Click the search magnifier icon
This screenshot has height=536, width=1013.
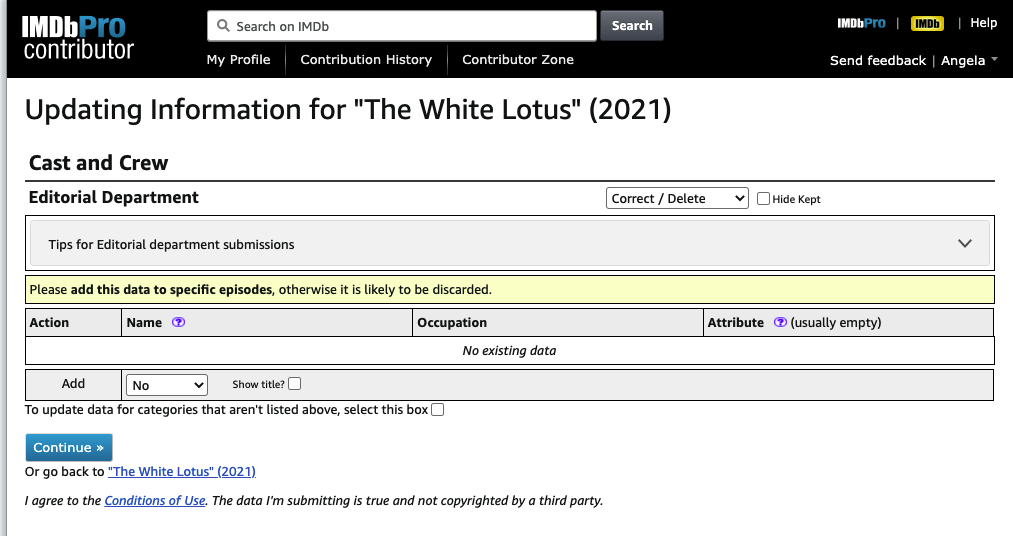pyautogui.click(x=222, y=26)
